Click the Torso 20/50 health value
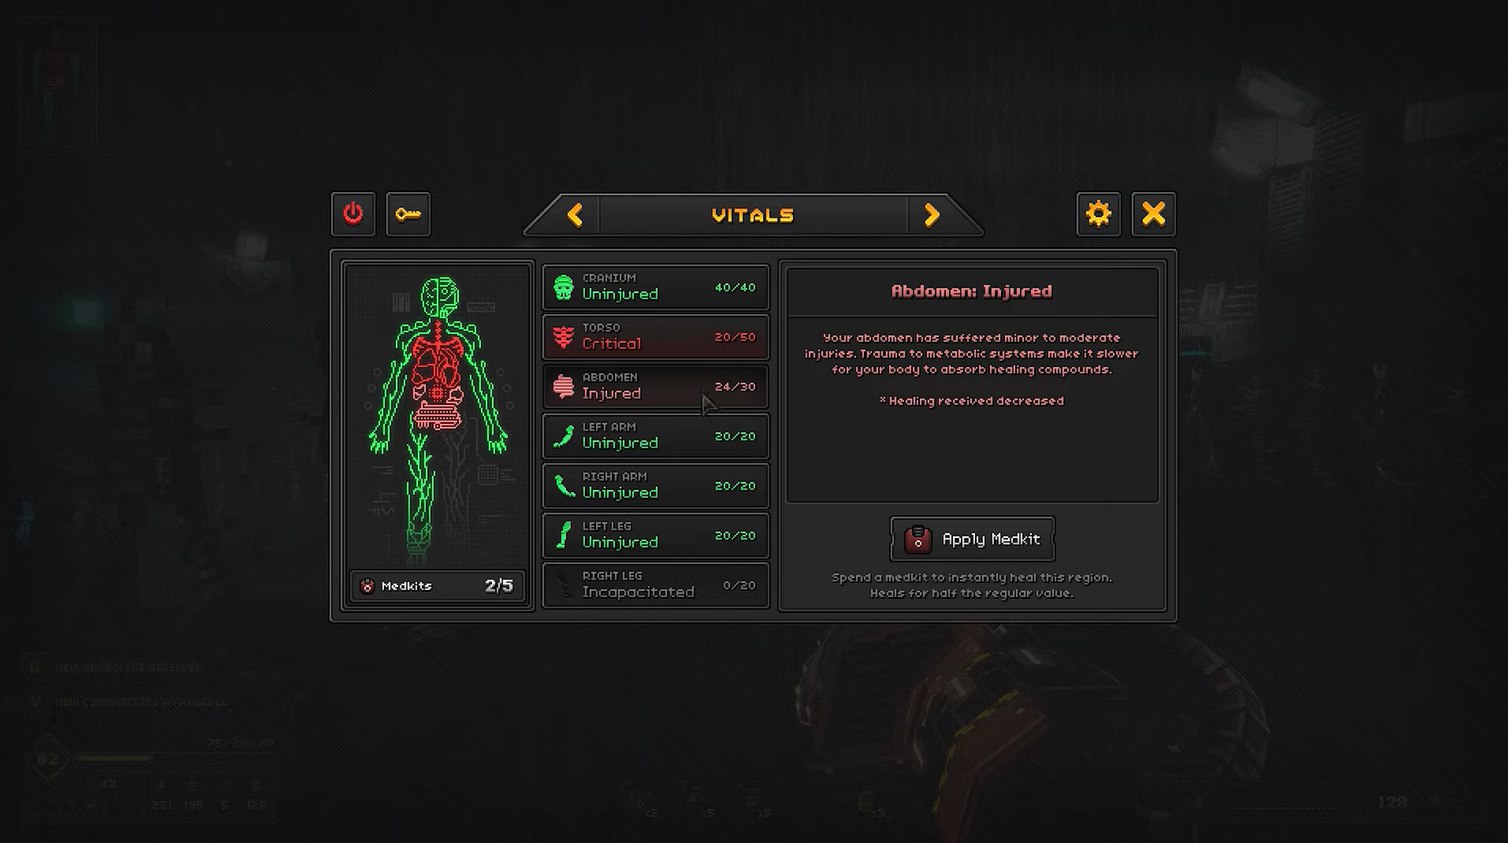 click(735, 337)
